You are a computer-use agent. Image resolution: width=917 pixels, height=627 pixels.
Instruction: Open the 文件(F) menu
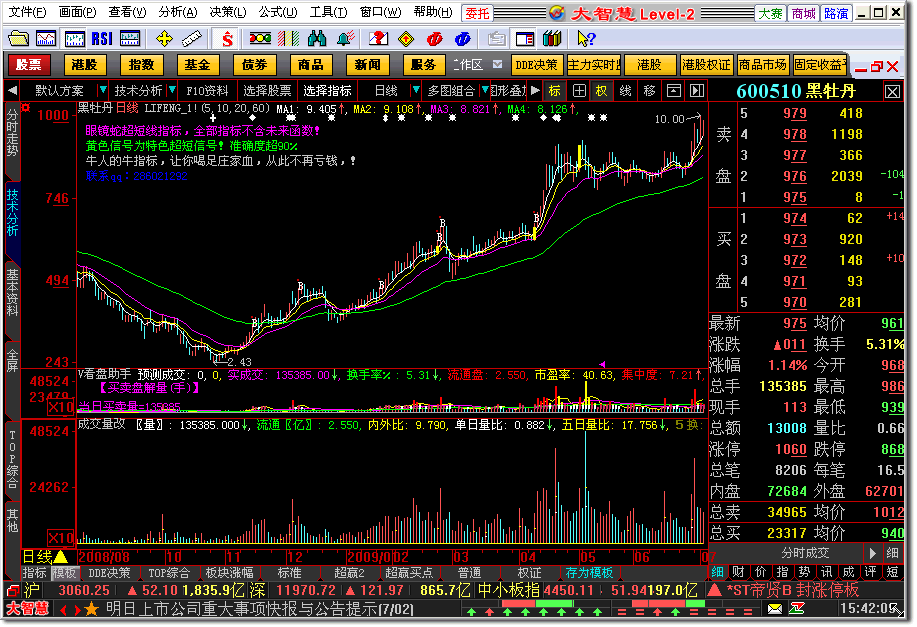click(27, 12)
